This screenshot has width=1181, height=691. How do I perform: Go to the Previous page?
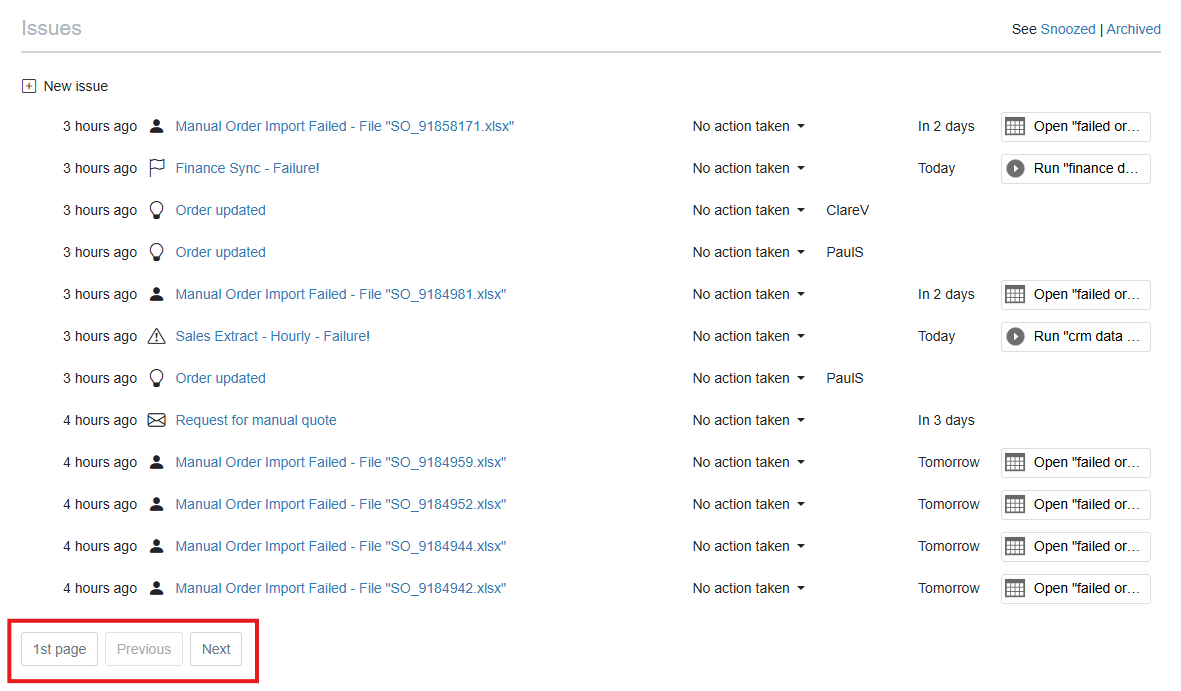144,649
